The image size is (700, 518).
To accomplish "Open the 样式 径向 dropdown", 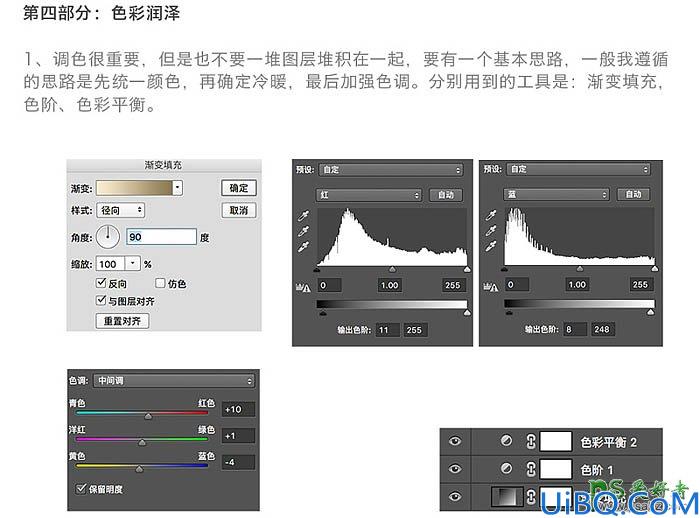I will 121,210.
